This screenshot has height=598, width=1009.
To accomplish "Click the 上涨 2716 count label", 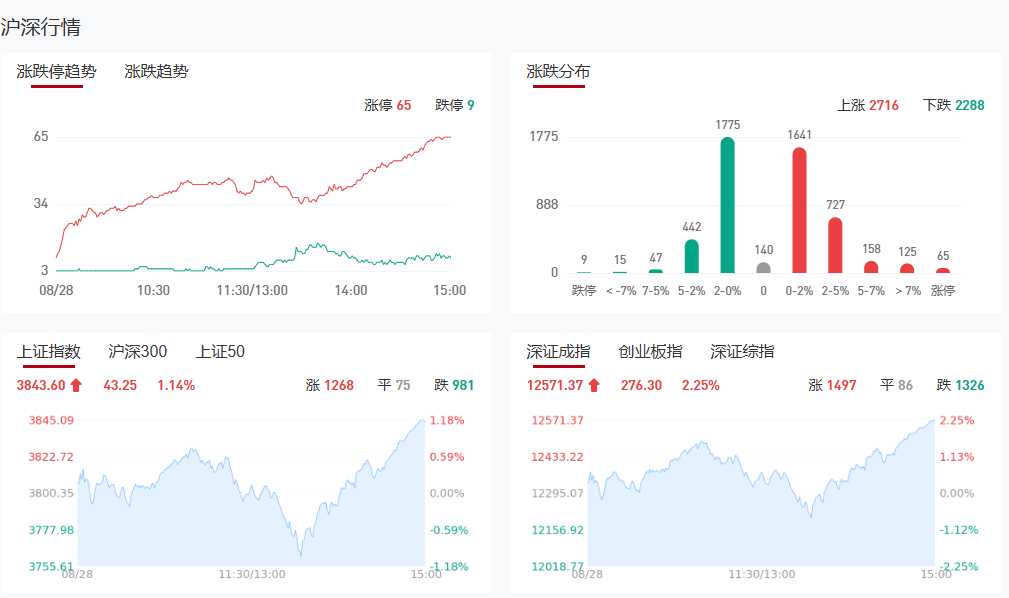I will [868, 105].
